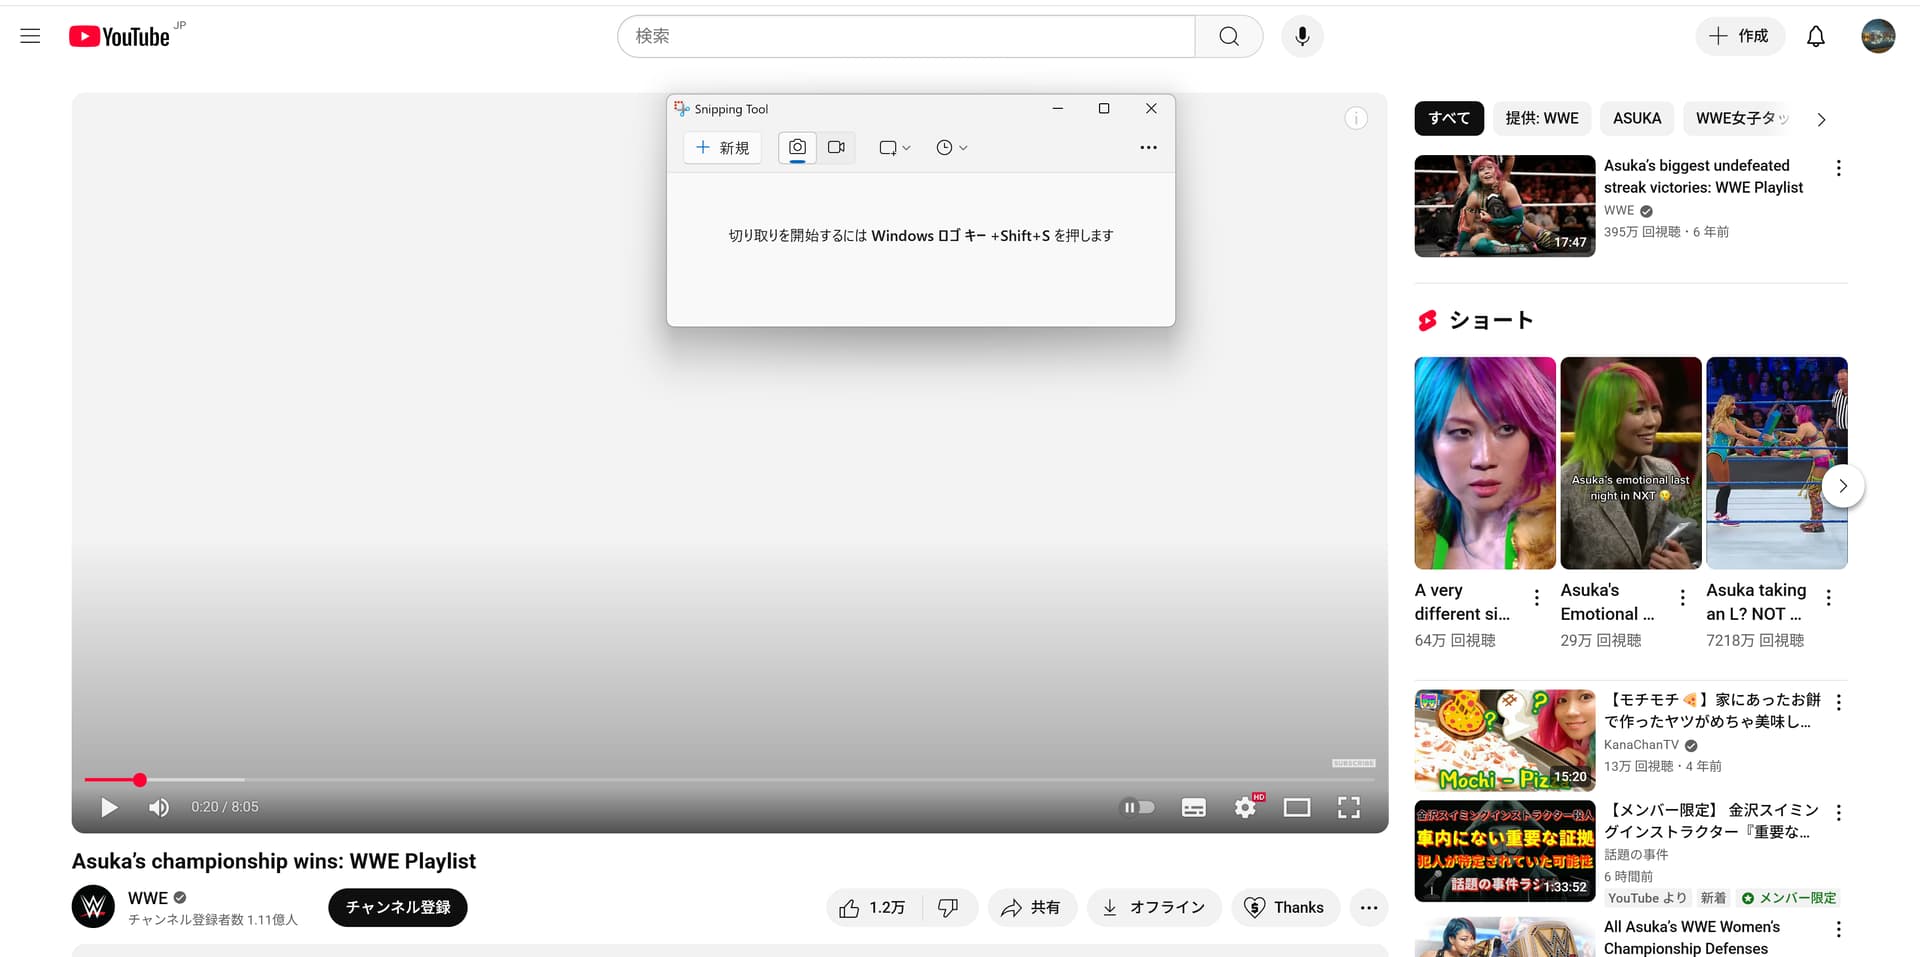This screenshot has height=957, width=1920.
Task: Share the video via 共有 button
Action: (1032, 907)
